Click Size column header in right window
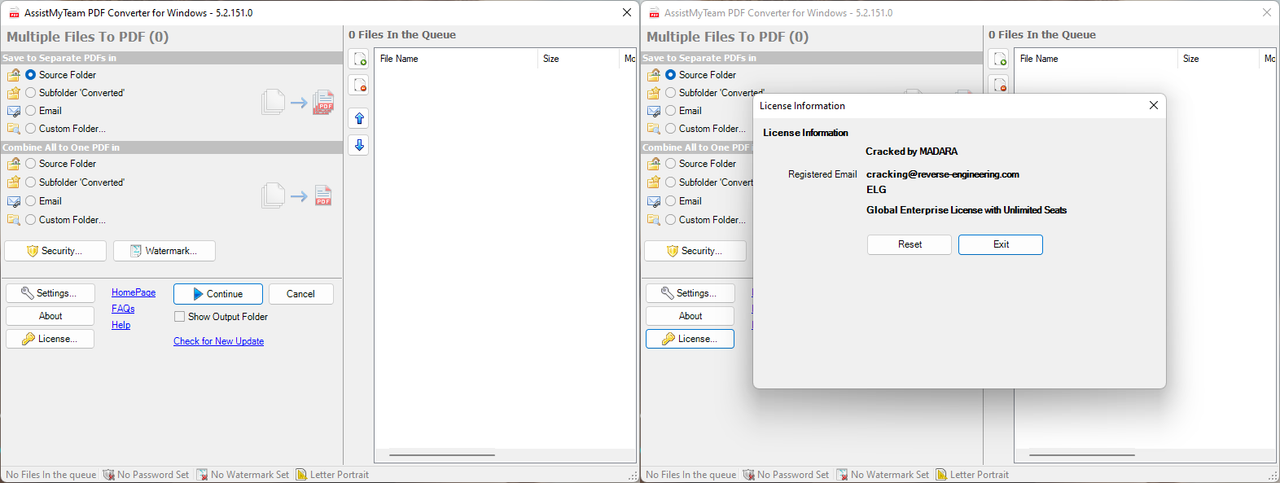Screen dimensions: 1280x483 tap(1219, 59)
